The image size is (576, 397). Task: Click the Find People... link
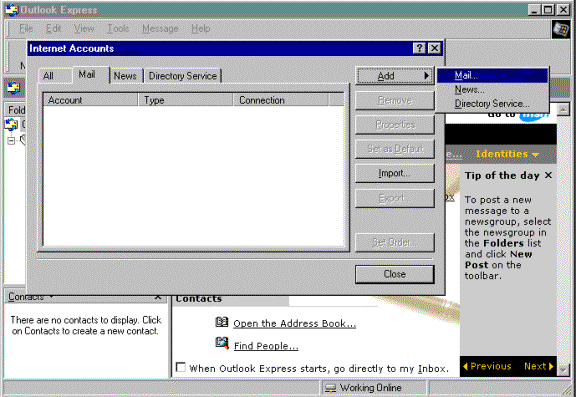[x=266, y=346]
